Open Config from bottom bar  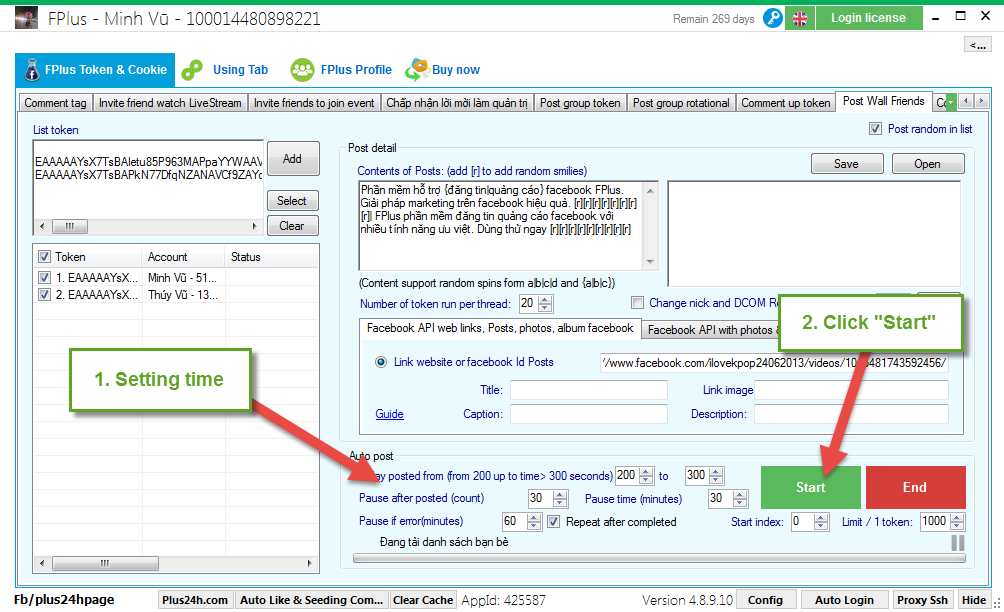click(x=765, y=600)
